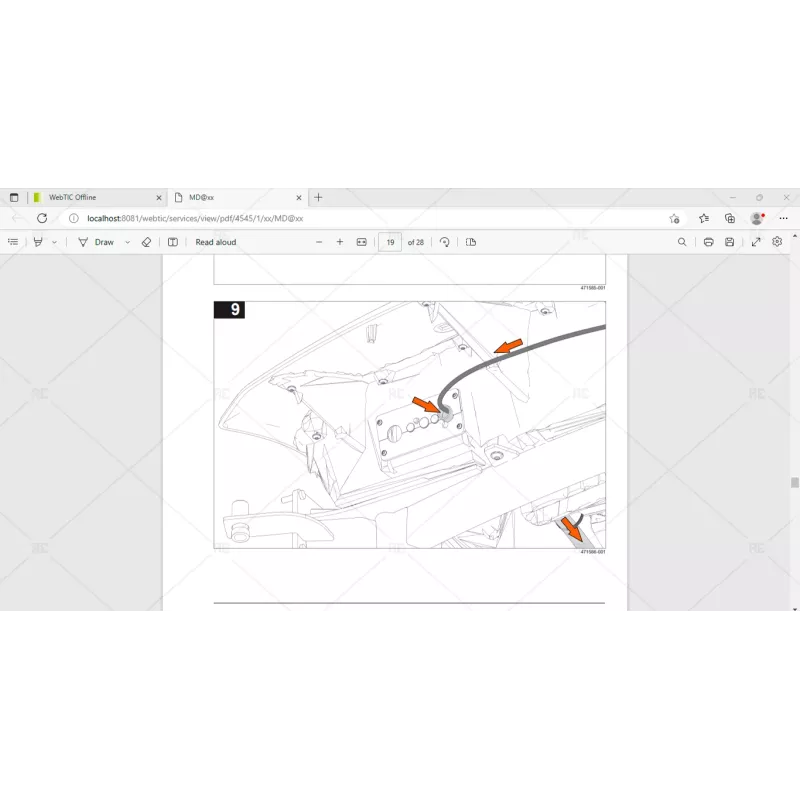Viewport: 800px width, 800px height.
Task: Select the Highlight tool
Action: (38, 242)
